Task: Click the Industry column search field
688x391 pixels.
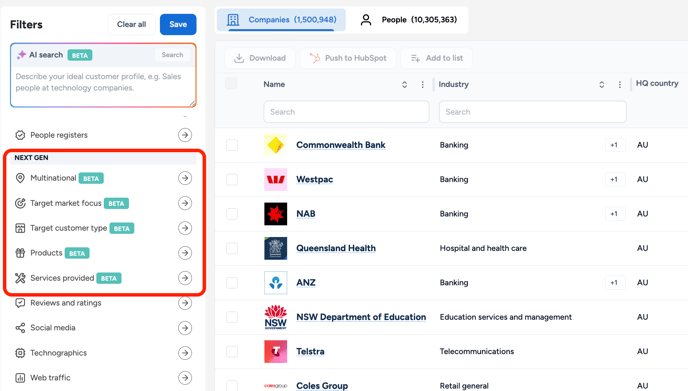Action: click(533, 112)
